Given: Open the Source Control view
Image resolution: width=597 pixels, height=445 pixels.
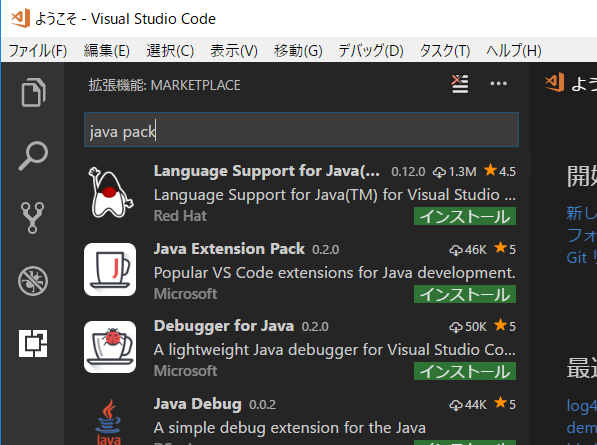Looking at the screenshot, I should tap(33, 218).
